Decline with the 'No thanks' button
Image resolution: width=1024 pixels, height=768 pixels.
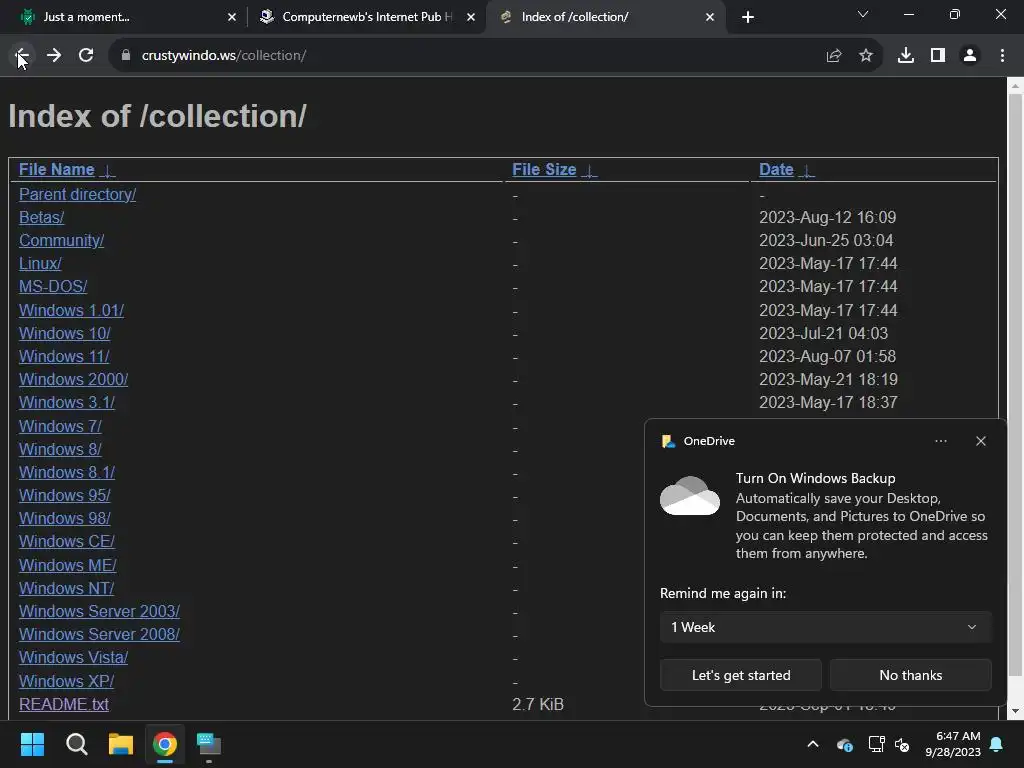coord(910,675)
